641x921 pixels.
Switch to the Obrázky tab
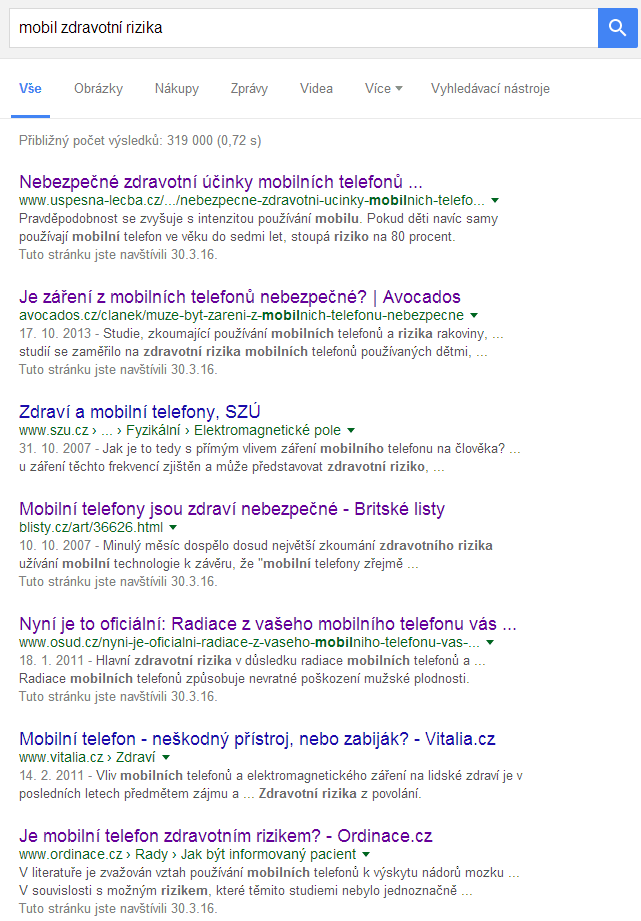pyautogui.click(x=98, y=89)
